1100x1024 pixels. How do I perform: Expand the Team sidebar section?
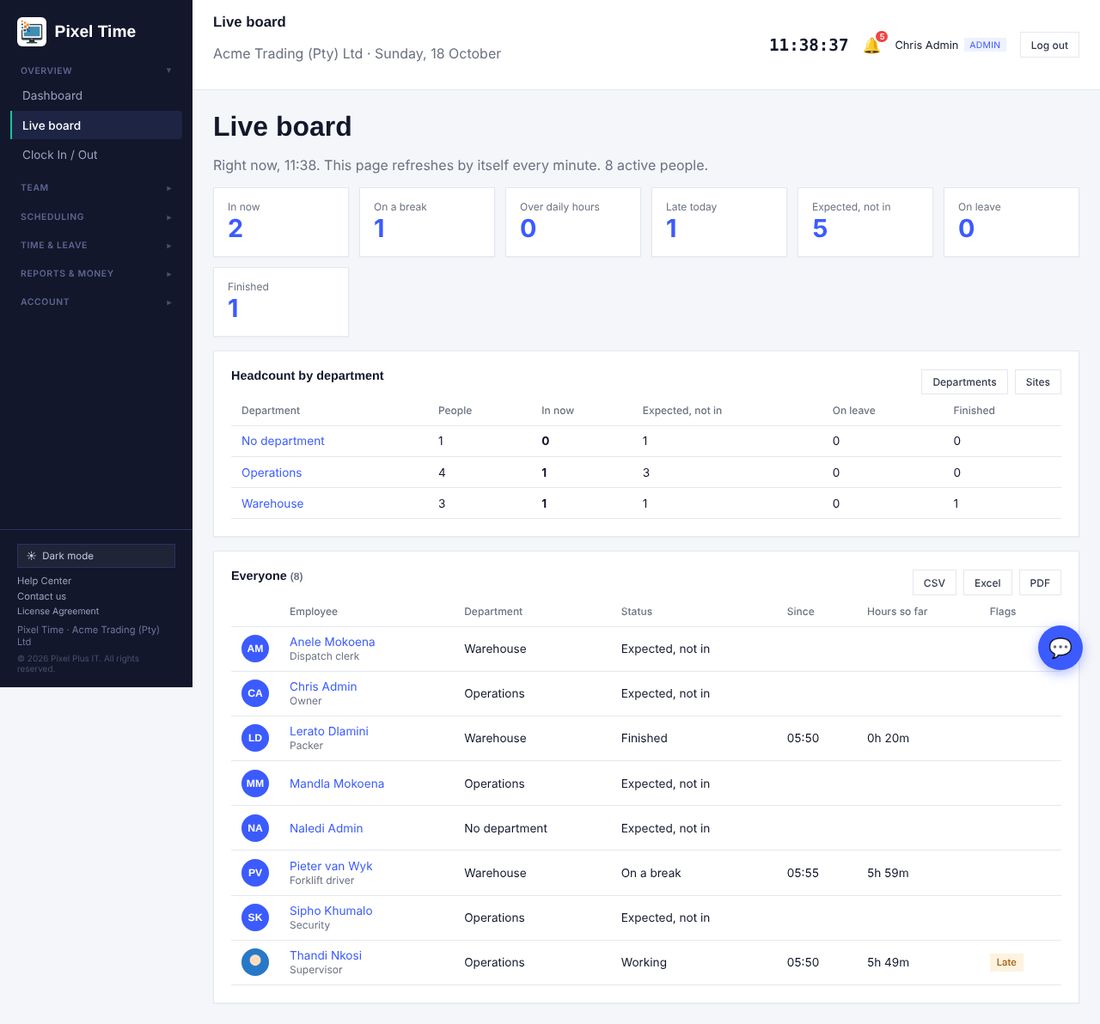[x=96, y=187]
